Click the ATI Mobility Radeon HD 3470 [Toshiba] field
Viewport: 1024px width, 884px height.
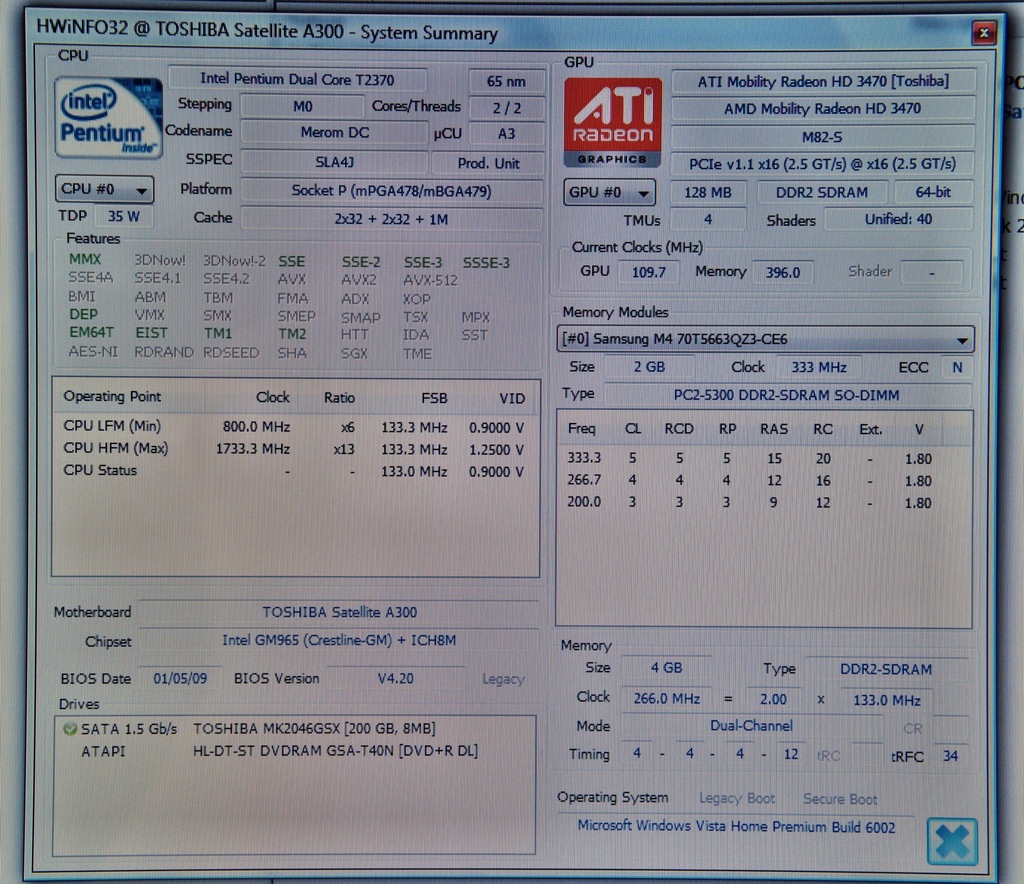click(823, 82)
